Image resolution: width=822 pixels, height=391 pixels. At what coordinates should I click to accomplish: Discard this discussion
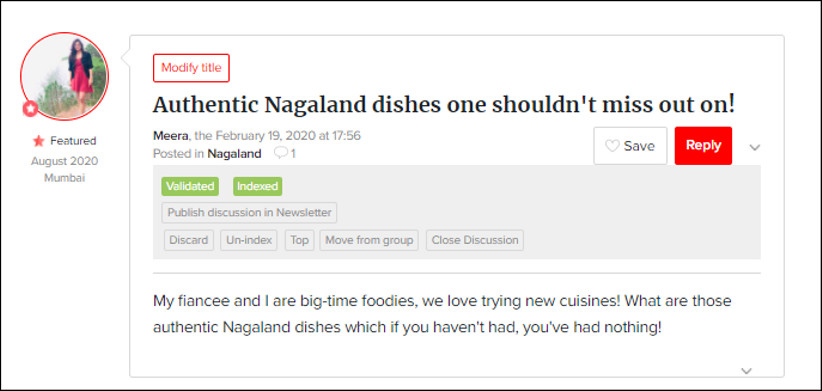189,241
